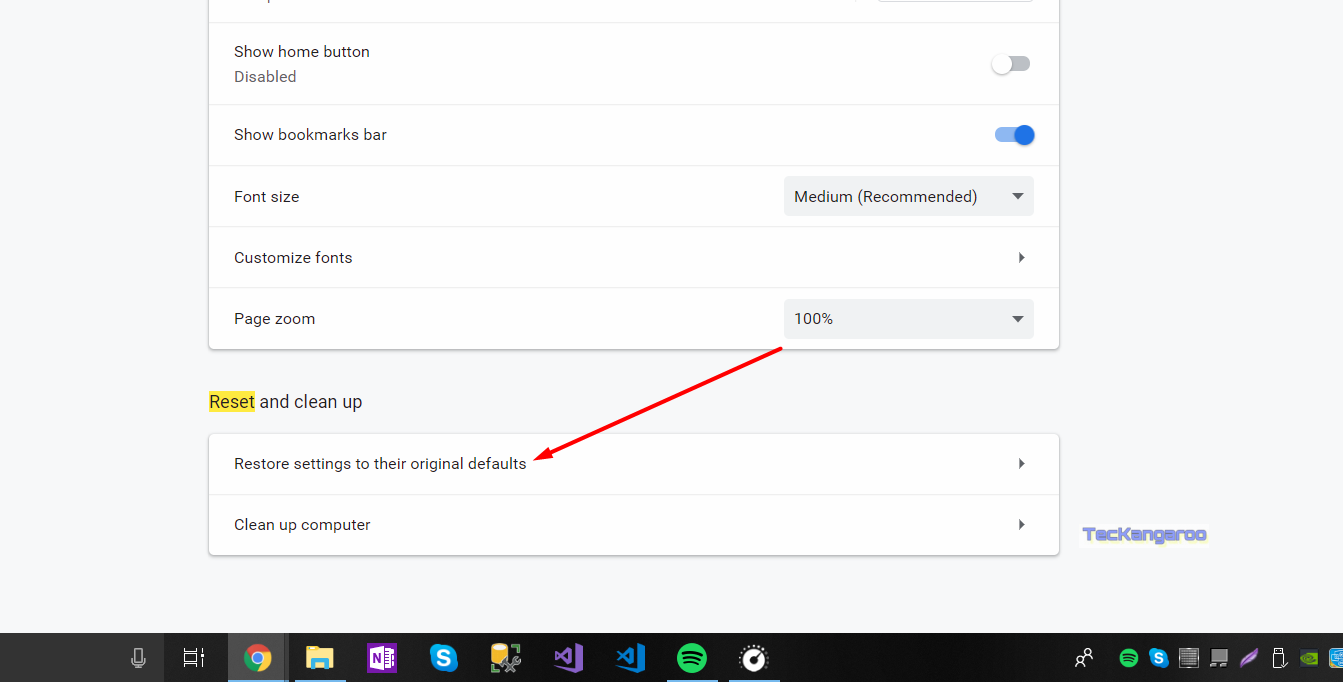Launch OneNote from the taskbar

click(x=381, y=658)
